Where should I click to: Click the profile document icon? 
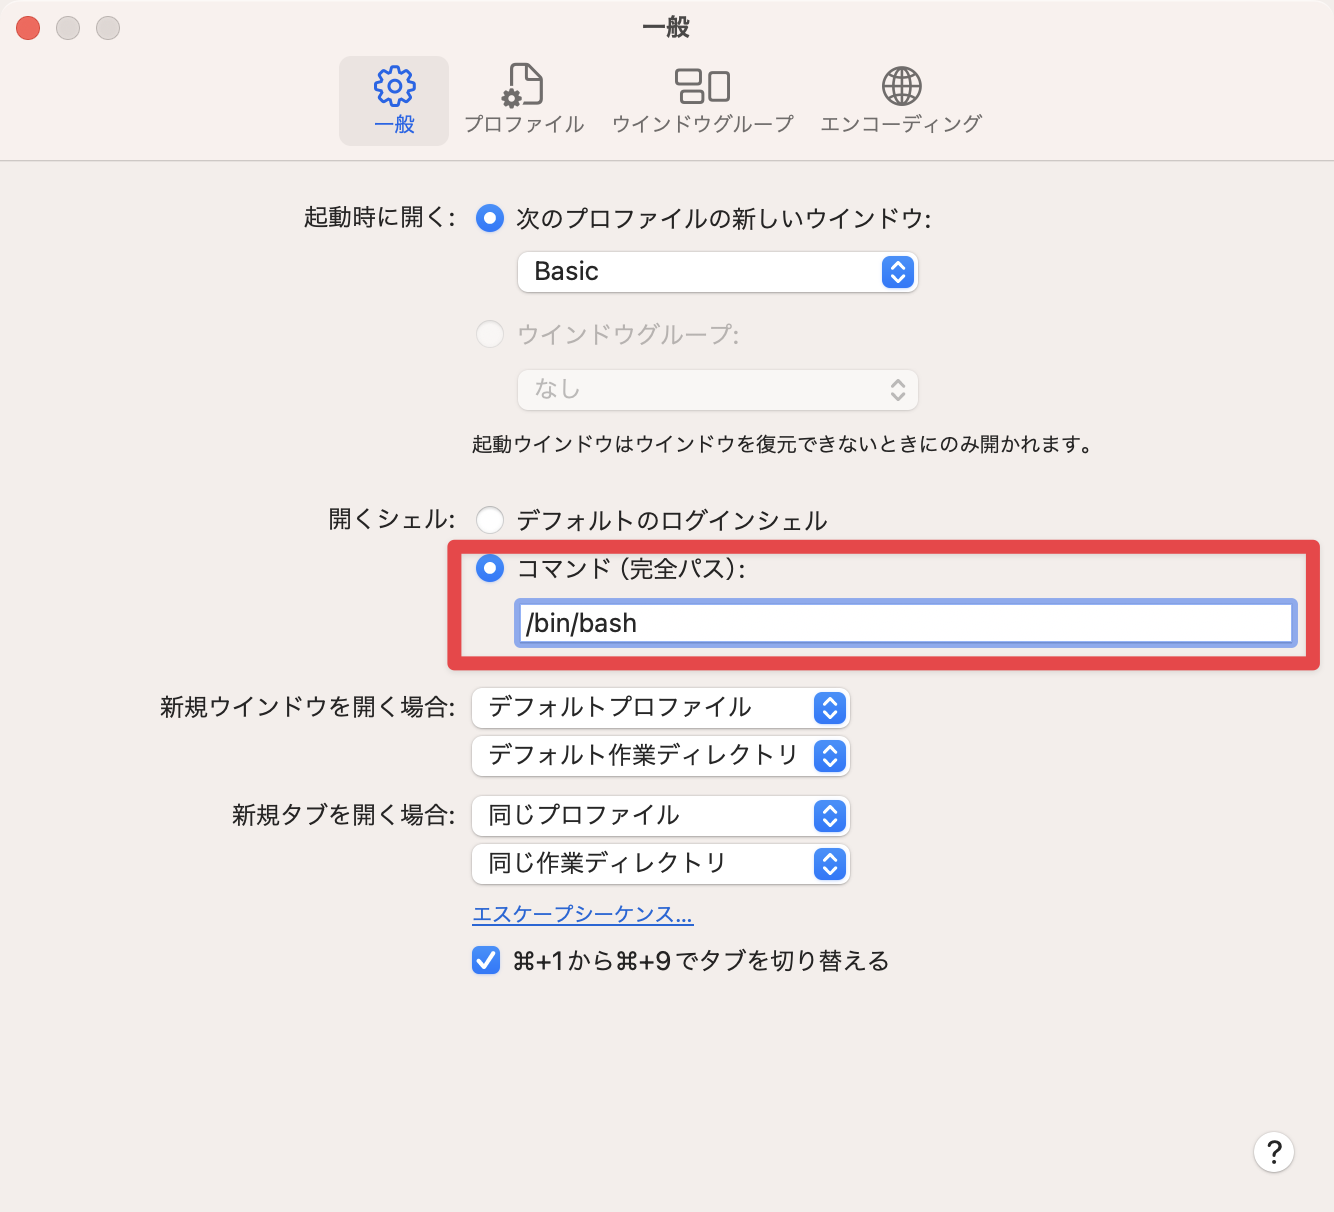524,85
